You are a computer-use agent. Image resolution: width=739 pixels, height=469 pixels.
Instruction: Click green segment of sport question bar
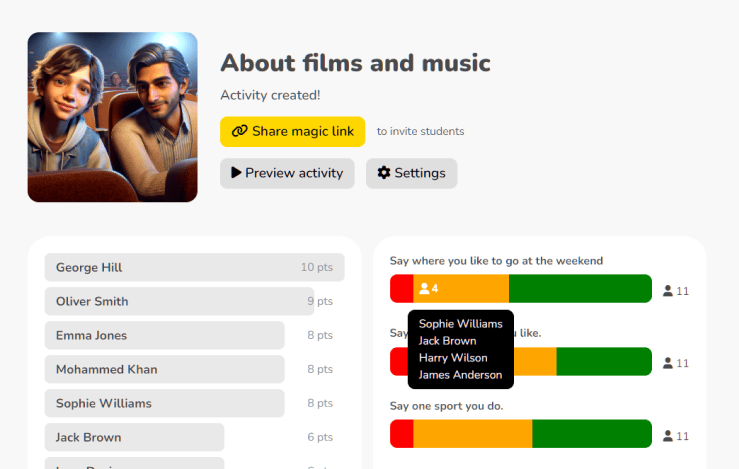[591, 434]
